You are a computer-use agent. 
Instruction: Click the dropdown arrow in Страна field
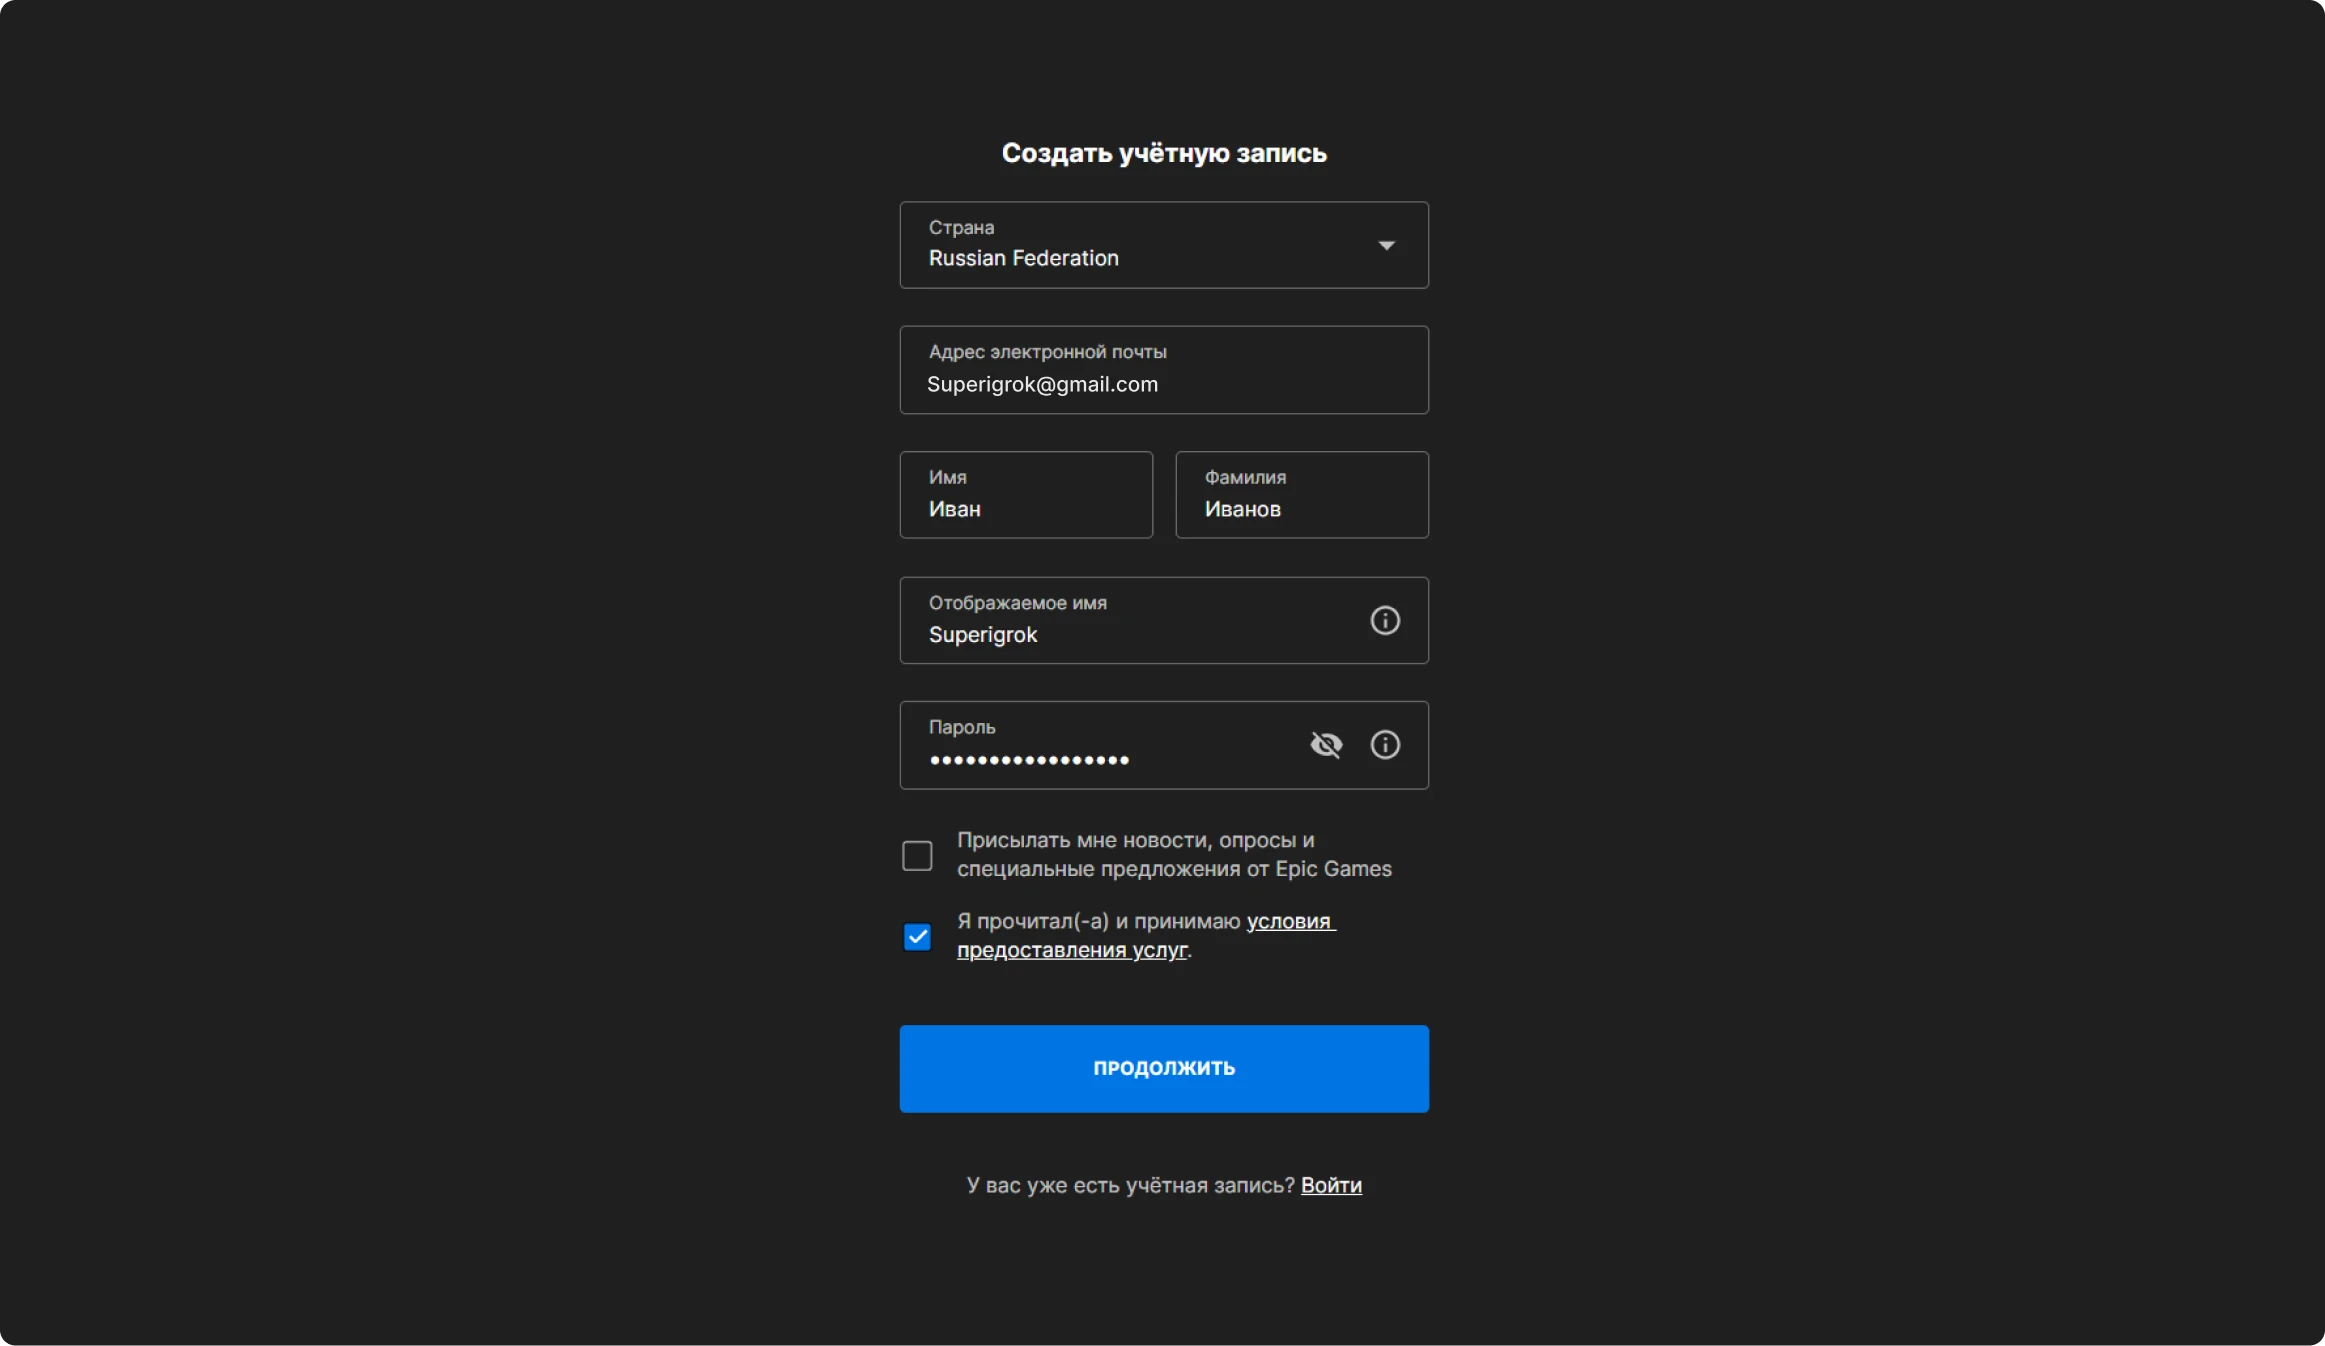coord(1386,245)
